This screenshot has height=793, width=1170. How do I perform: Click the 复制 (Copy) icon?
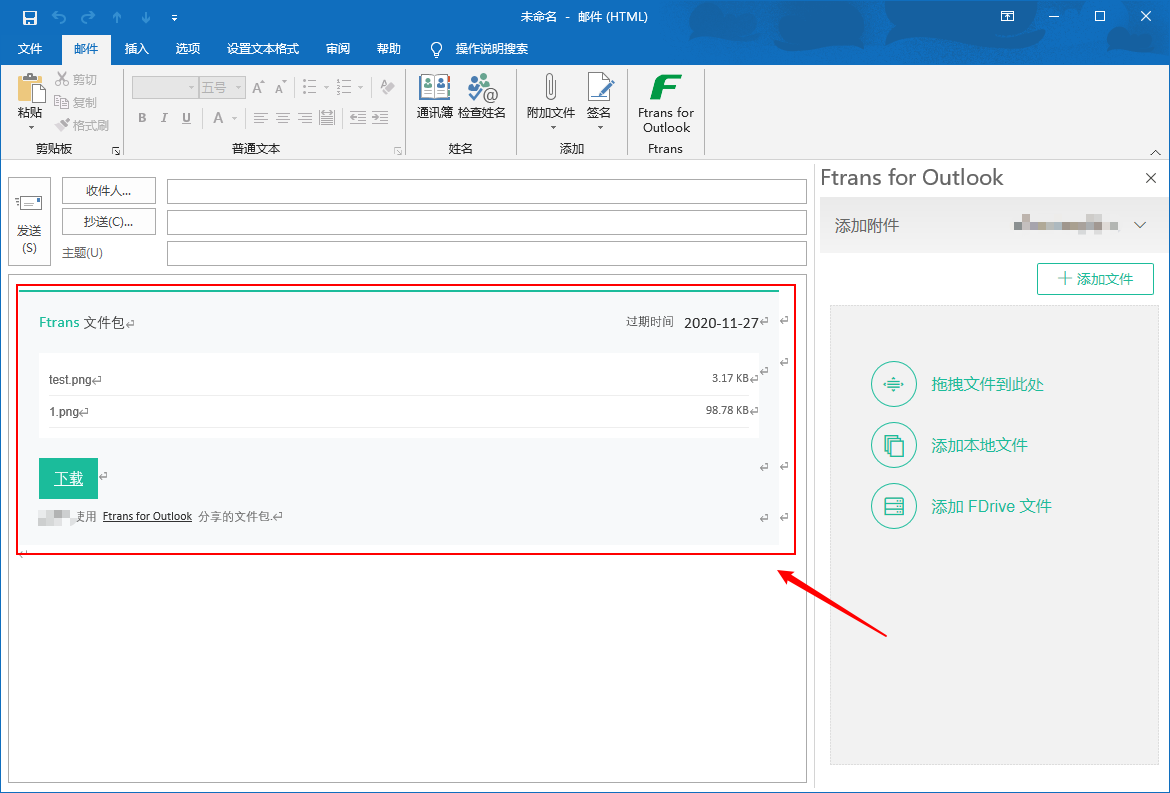pos(62,101)
